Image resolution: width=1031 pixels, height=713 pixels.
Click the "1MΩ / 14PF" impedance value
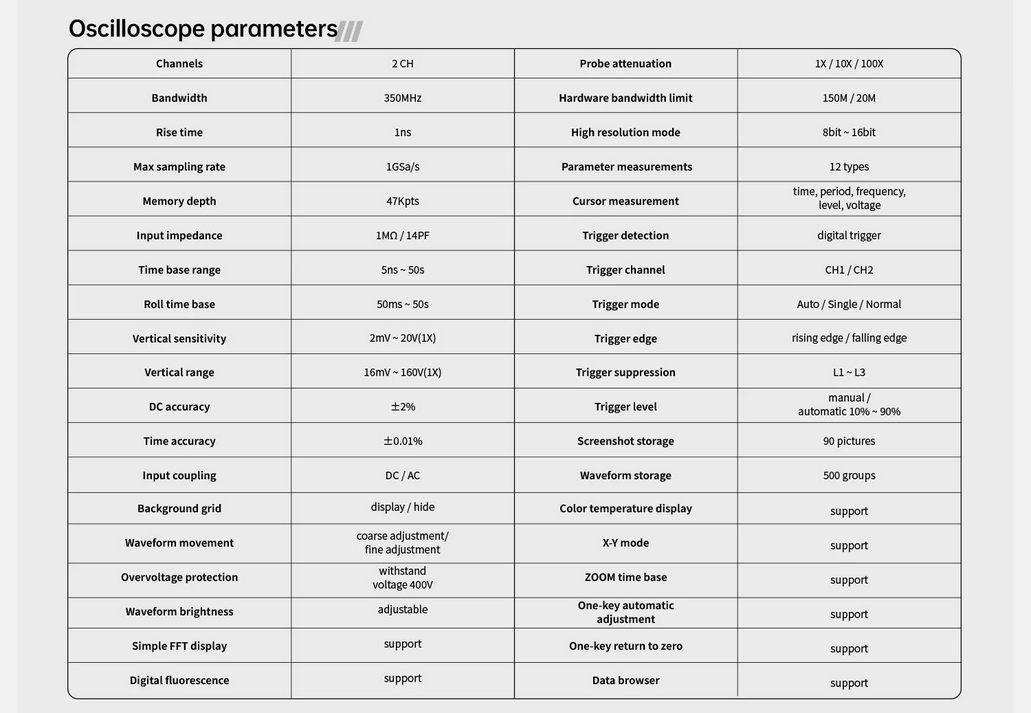point(402,236)
